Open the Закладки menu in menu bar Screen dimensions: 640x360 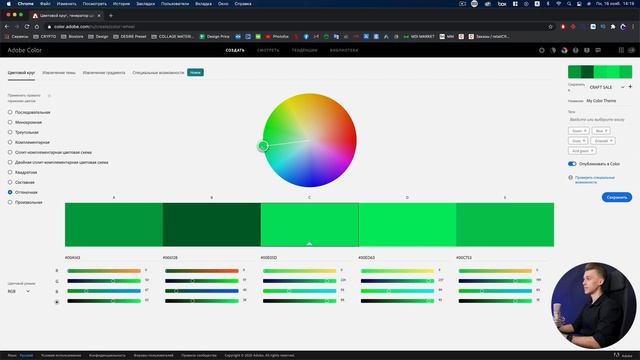tap(145, 4)
